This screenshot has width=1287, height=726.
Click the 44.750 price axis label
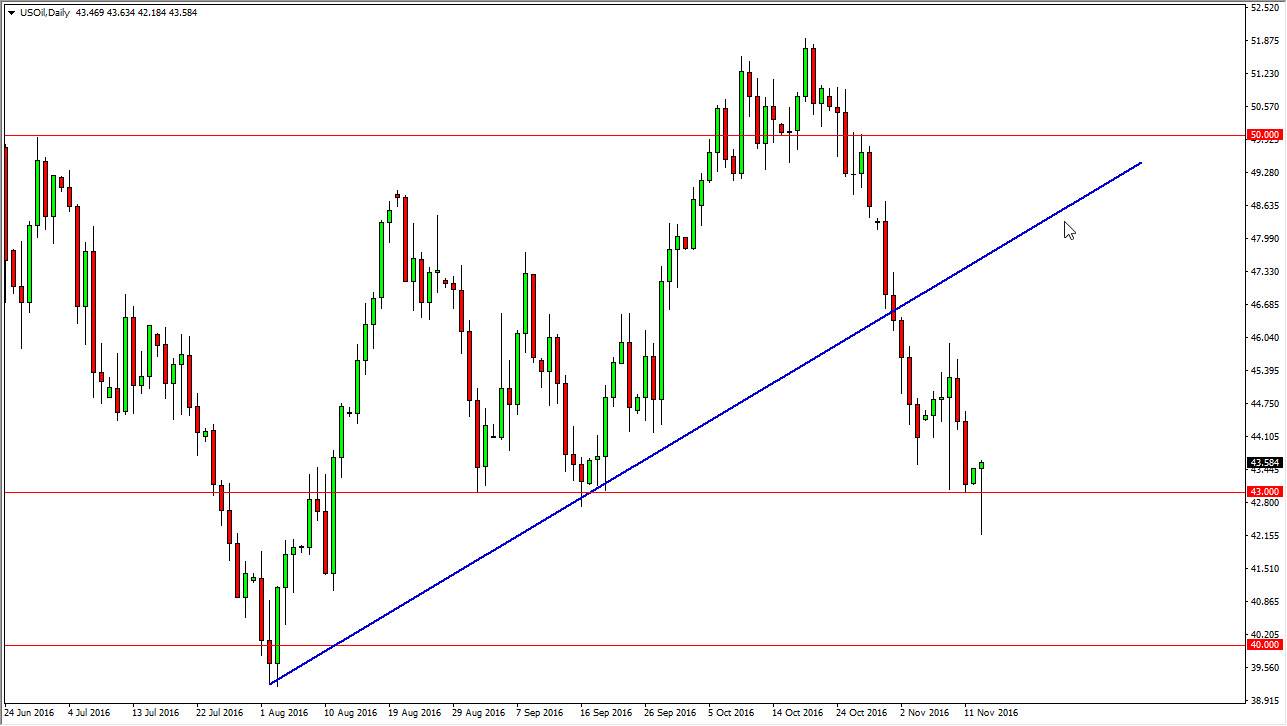(x=1265, y=404)
